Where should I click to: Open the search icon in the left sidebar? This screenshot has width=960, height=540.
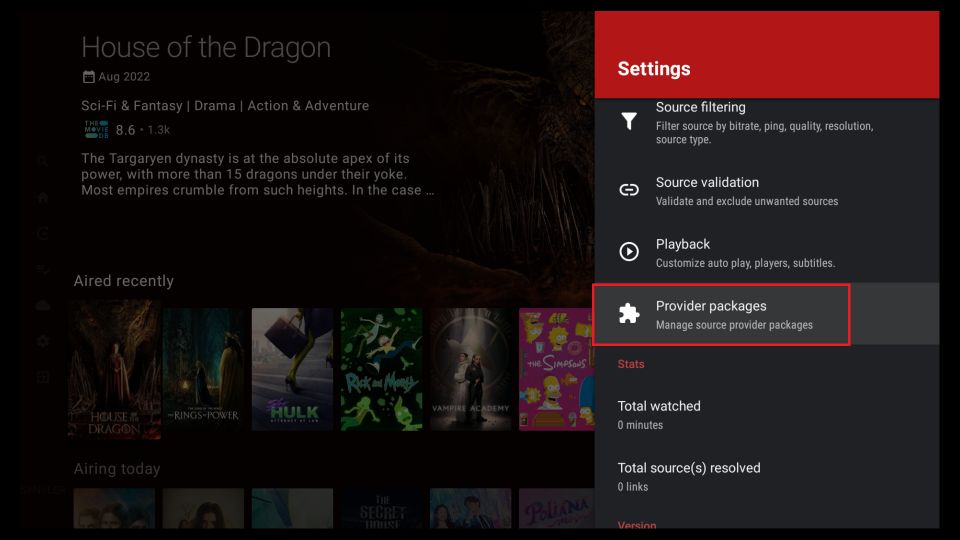tap(42, 162)
